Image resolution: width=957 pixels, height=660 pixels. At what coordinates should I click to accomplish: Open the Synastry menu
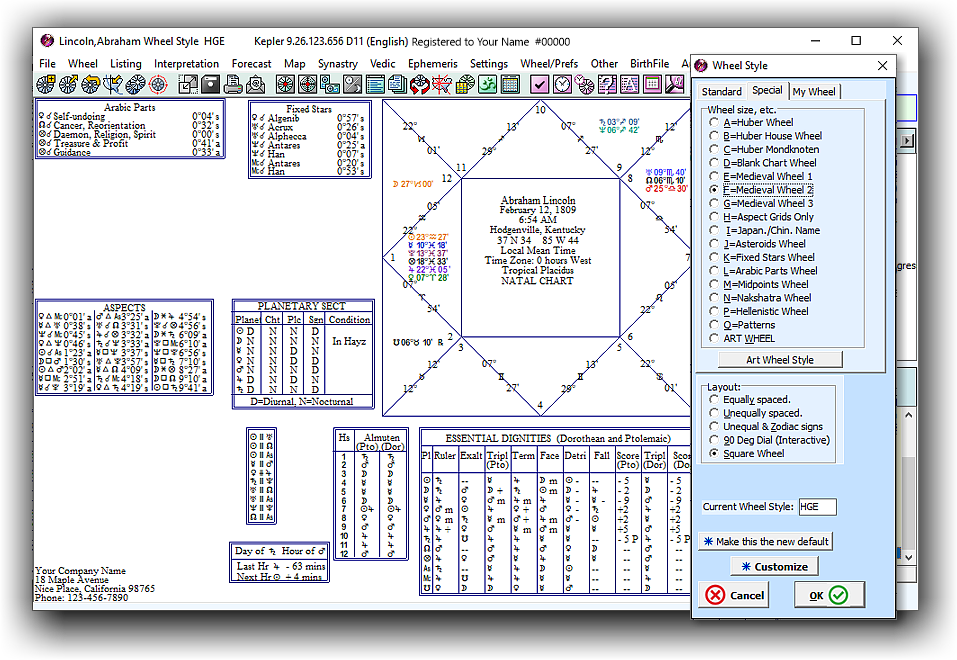click(x=338, y=64)
